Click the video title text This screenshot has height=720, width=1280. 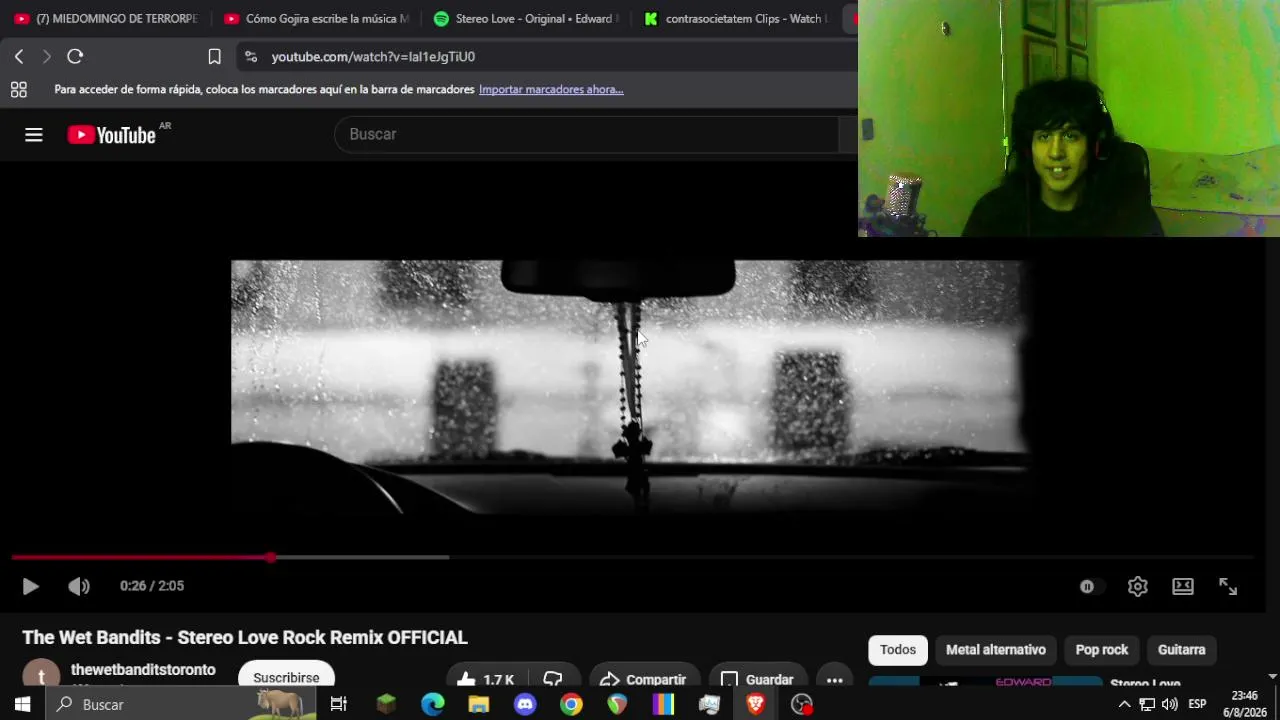245,638
